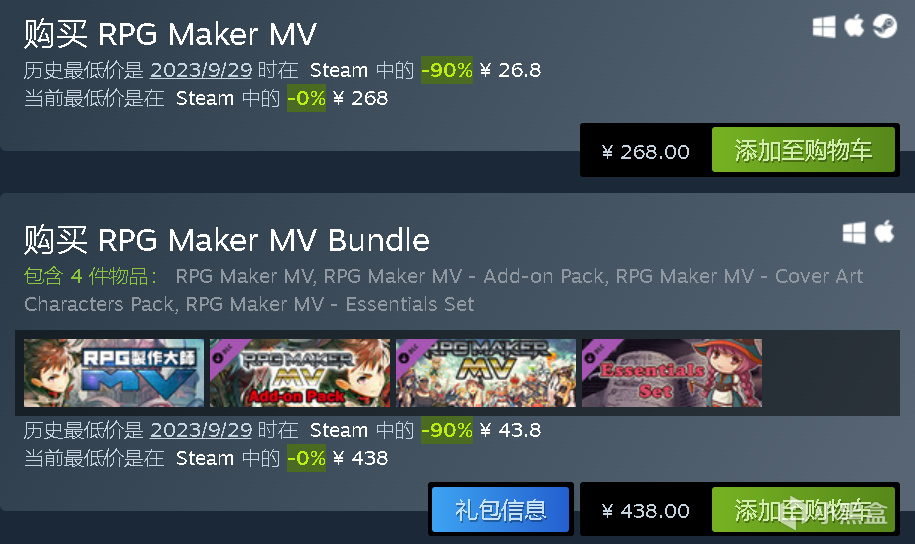The height and width of the screenshot is (544, 915).
Task: Open the 礼包信息 bundle info button
Action: click(x=501, y=510)
